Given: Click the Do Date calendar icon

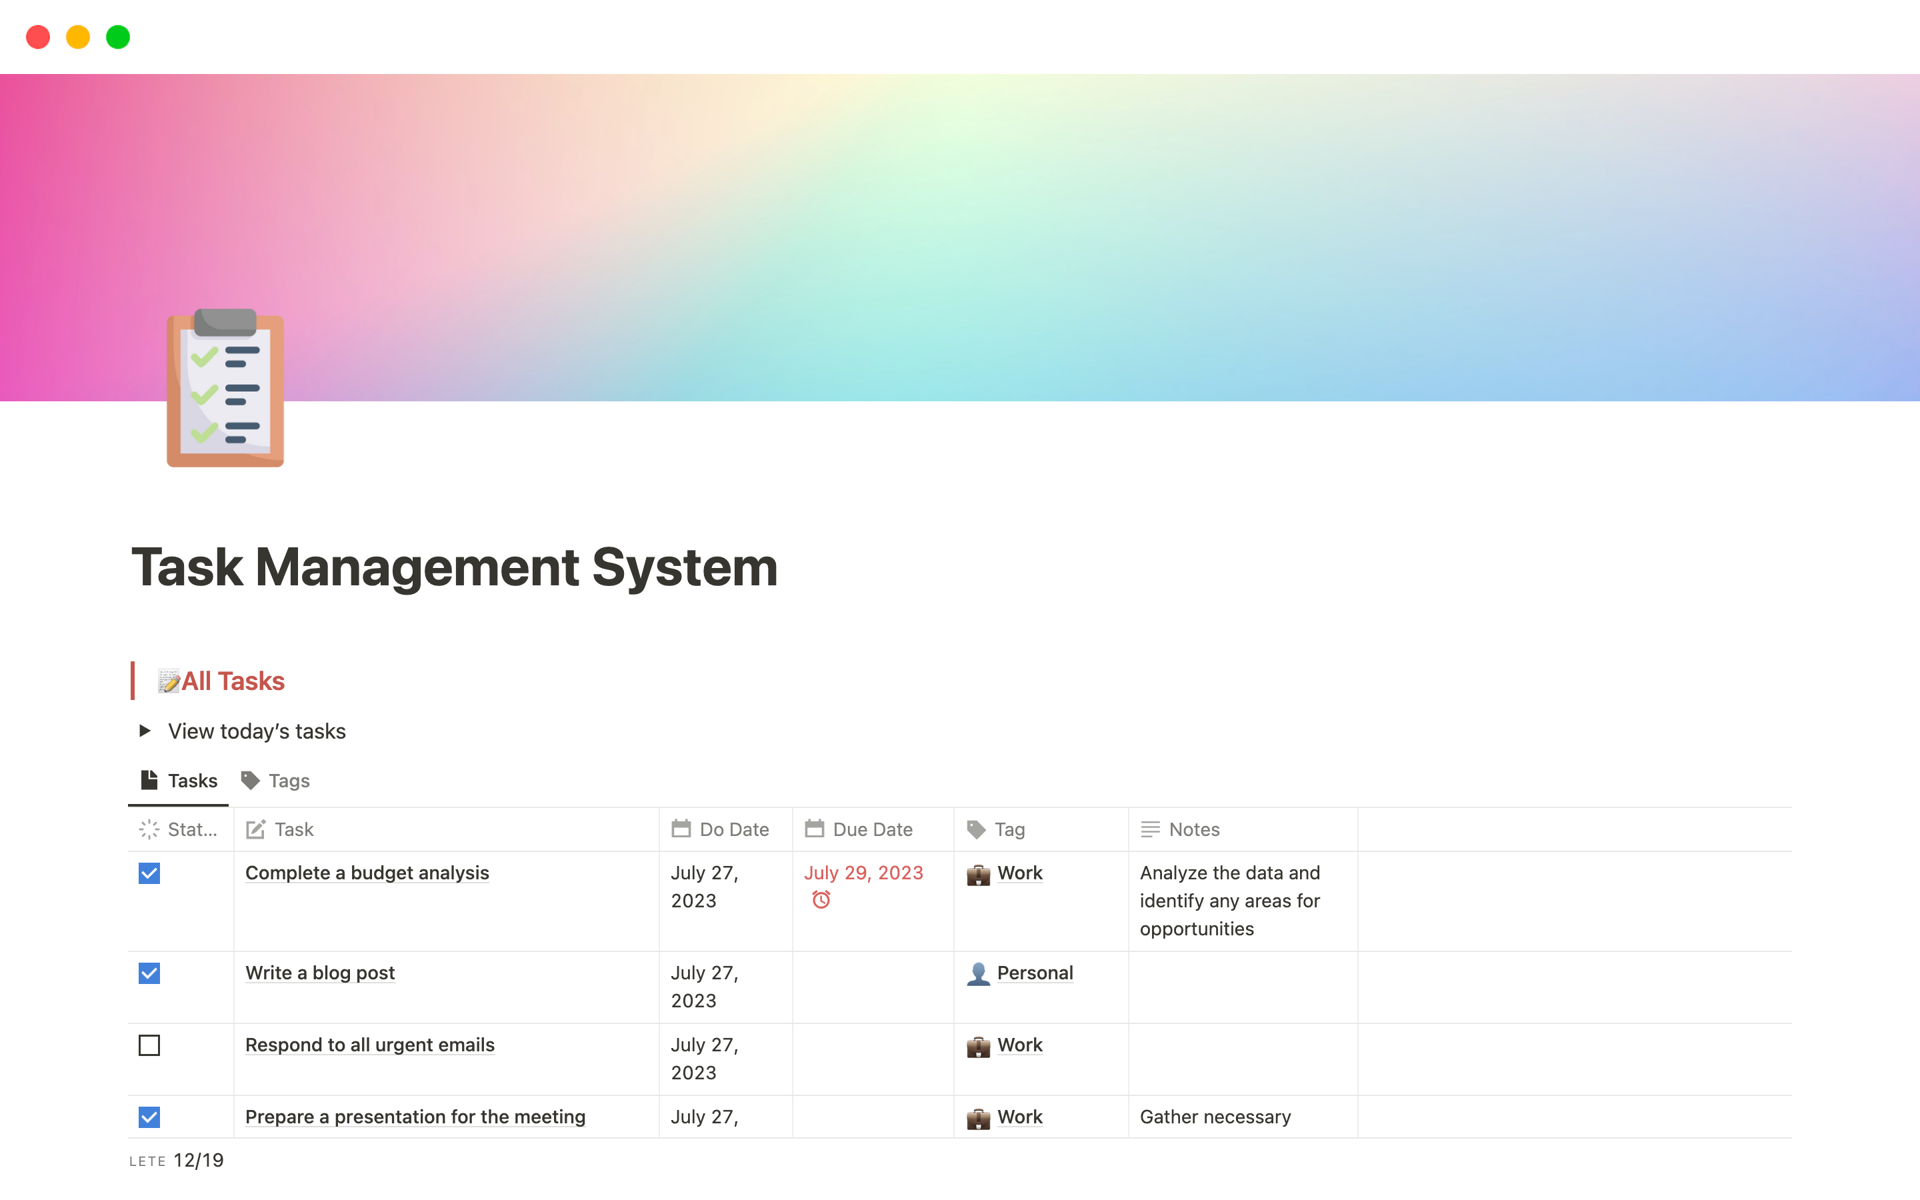Looking at the screenshot, I should 680,829.
